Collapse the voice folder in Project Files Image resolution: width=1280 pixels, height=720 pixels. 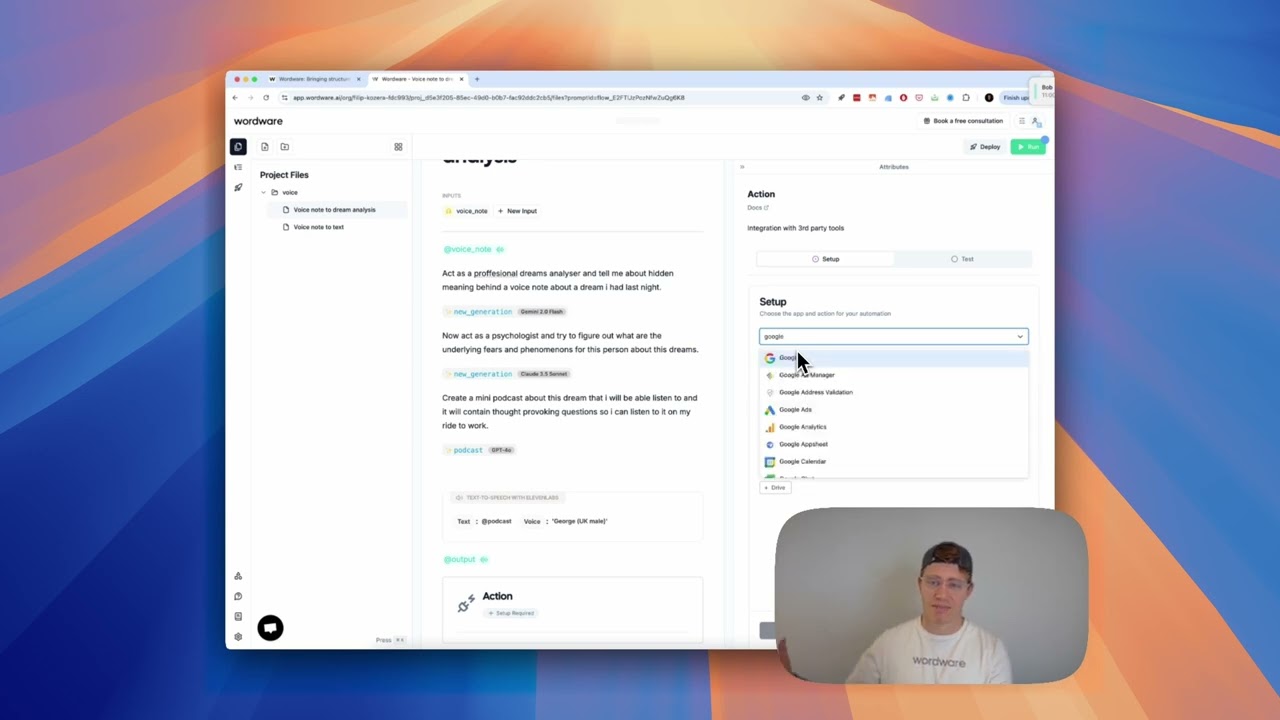pyautogui.click(x=264, y=192)
